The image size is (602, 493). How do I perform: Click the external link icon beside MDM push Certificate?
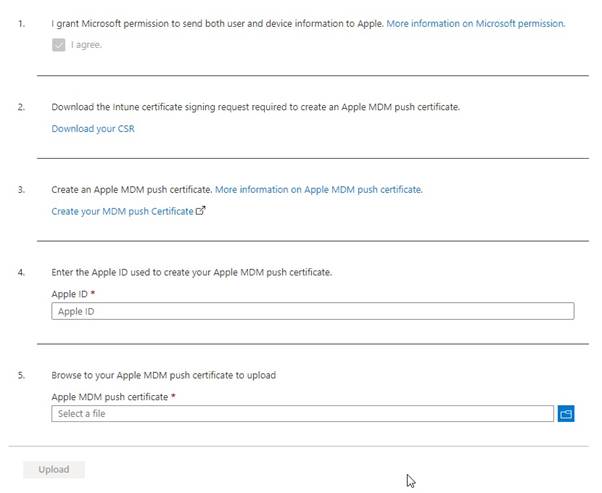pyautogui.click(x=201, y=211)
